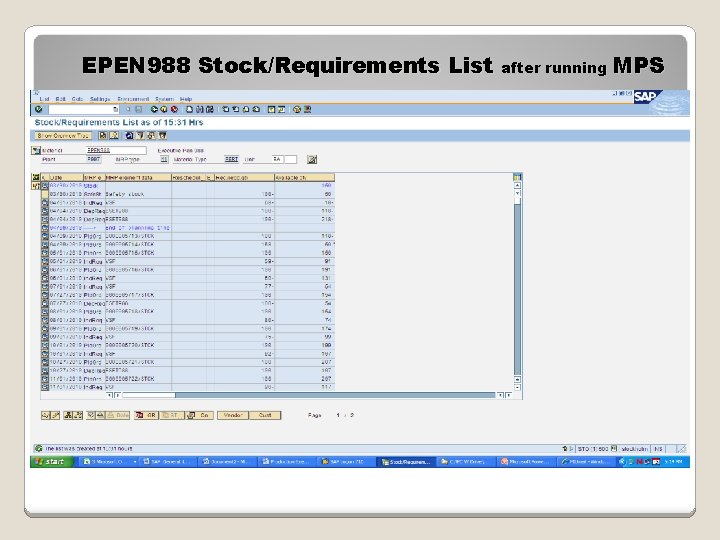The width and height of the screenshot is (720, 540).
Task: Click the taskbar clock
Action: (673, 461)
